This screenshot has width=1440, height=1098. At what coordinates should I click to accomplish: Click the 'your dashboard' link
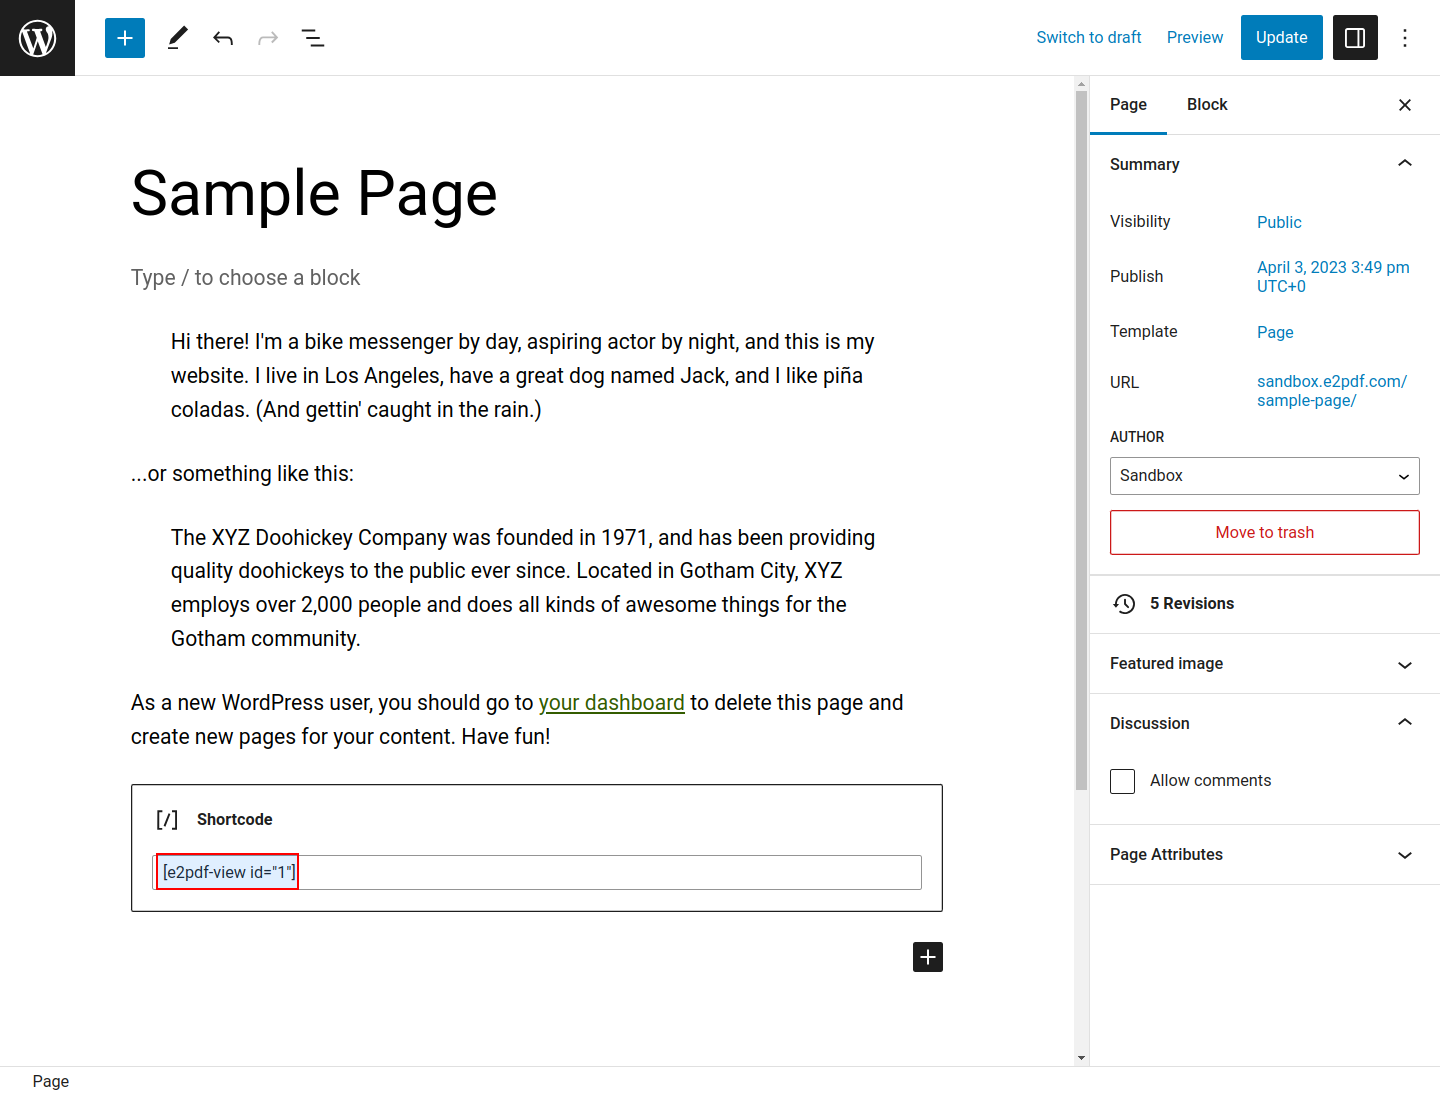coord(611,703)
